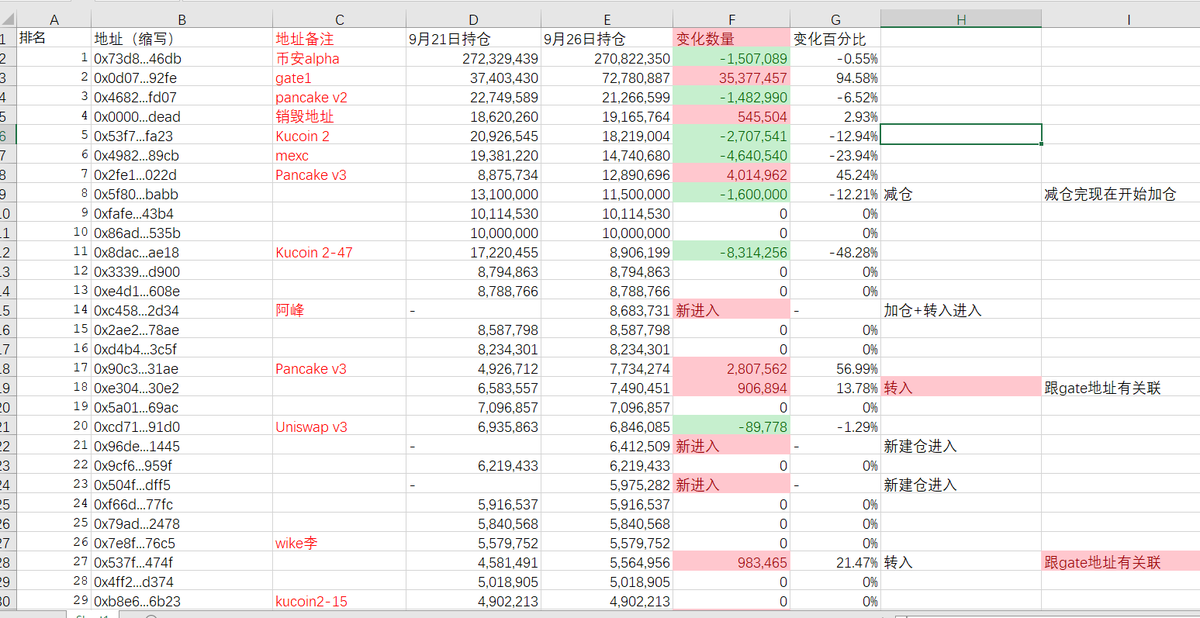Image resolution: width=1200 pixels, height=618 pixels.
Task: Click the pink '变化数量' header cell
Action: 732,38
